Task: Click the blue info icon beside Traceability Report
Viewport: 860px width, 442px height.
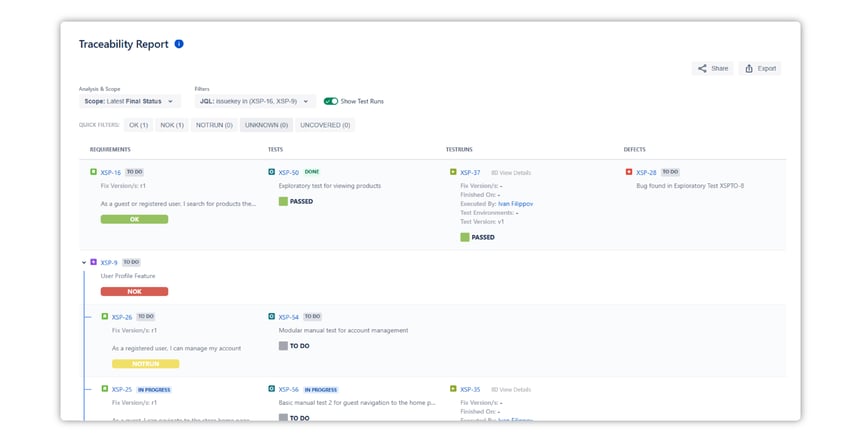Action: [179, 44]
